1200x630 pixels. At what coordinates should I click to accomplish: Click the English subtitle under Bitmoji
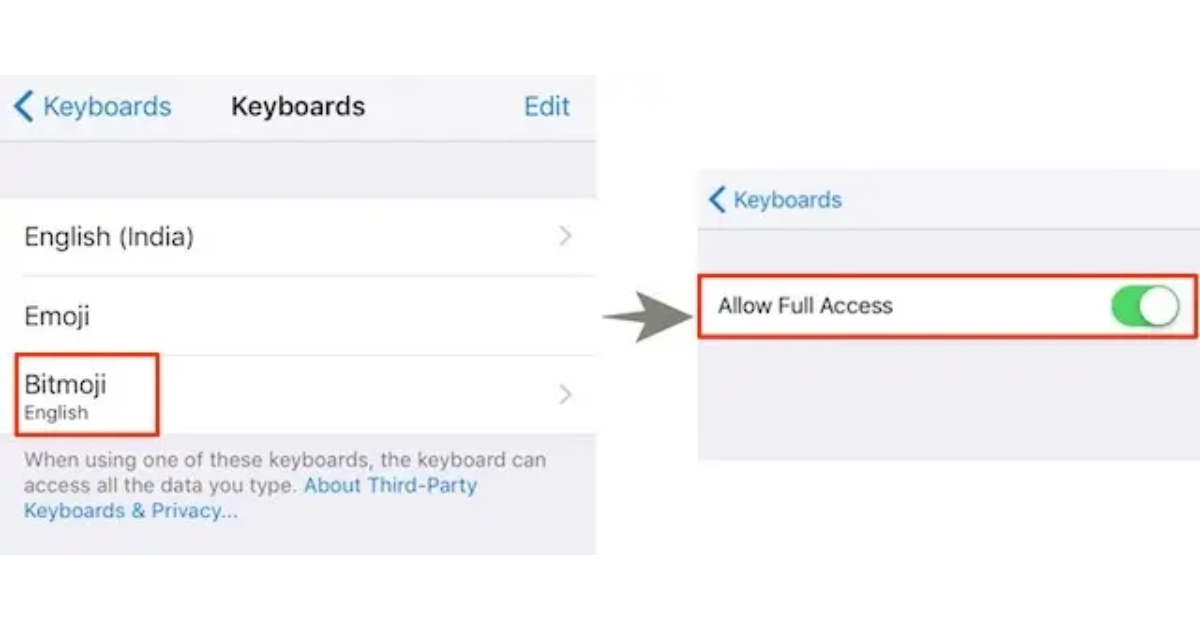tap(56, 413)
